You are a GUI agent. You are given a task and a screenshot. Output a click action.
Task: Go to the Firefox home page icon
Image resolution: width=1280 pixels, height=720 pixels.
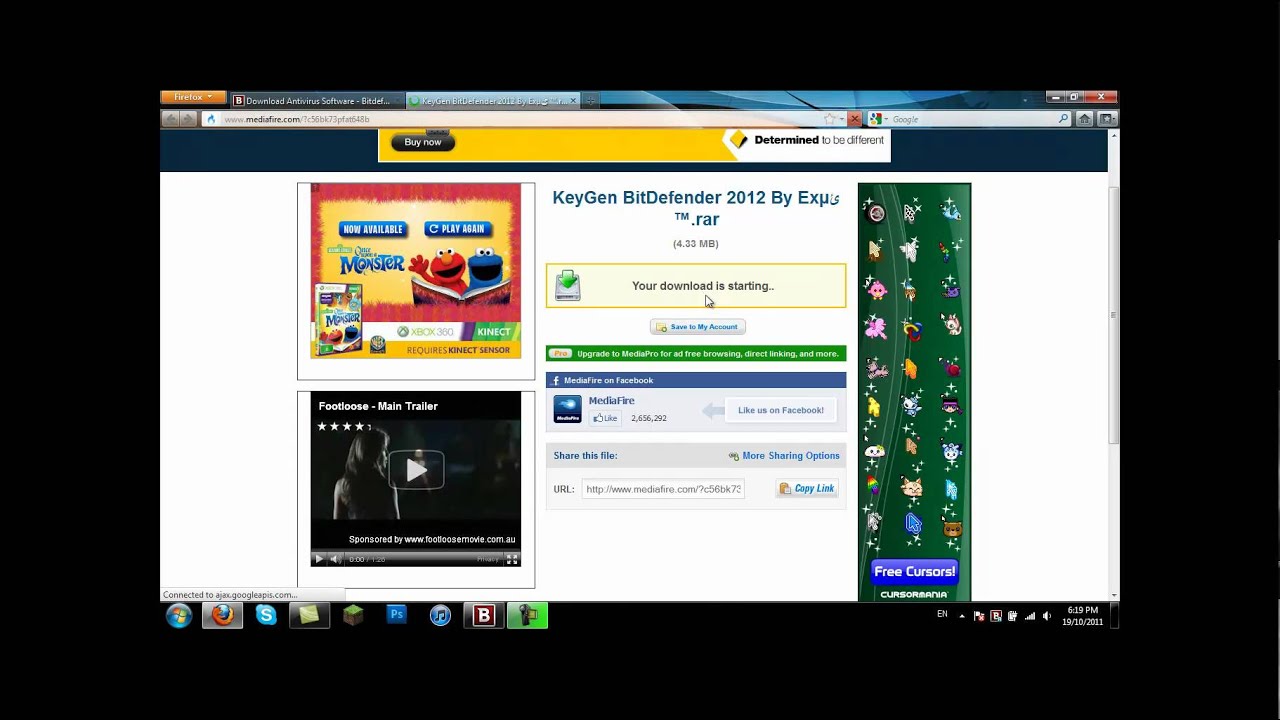(x=1085, y=119)
